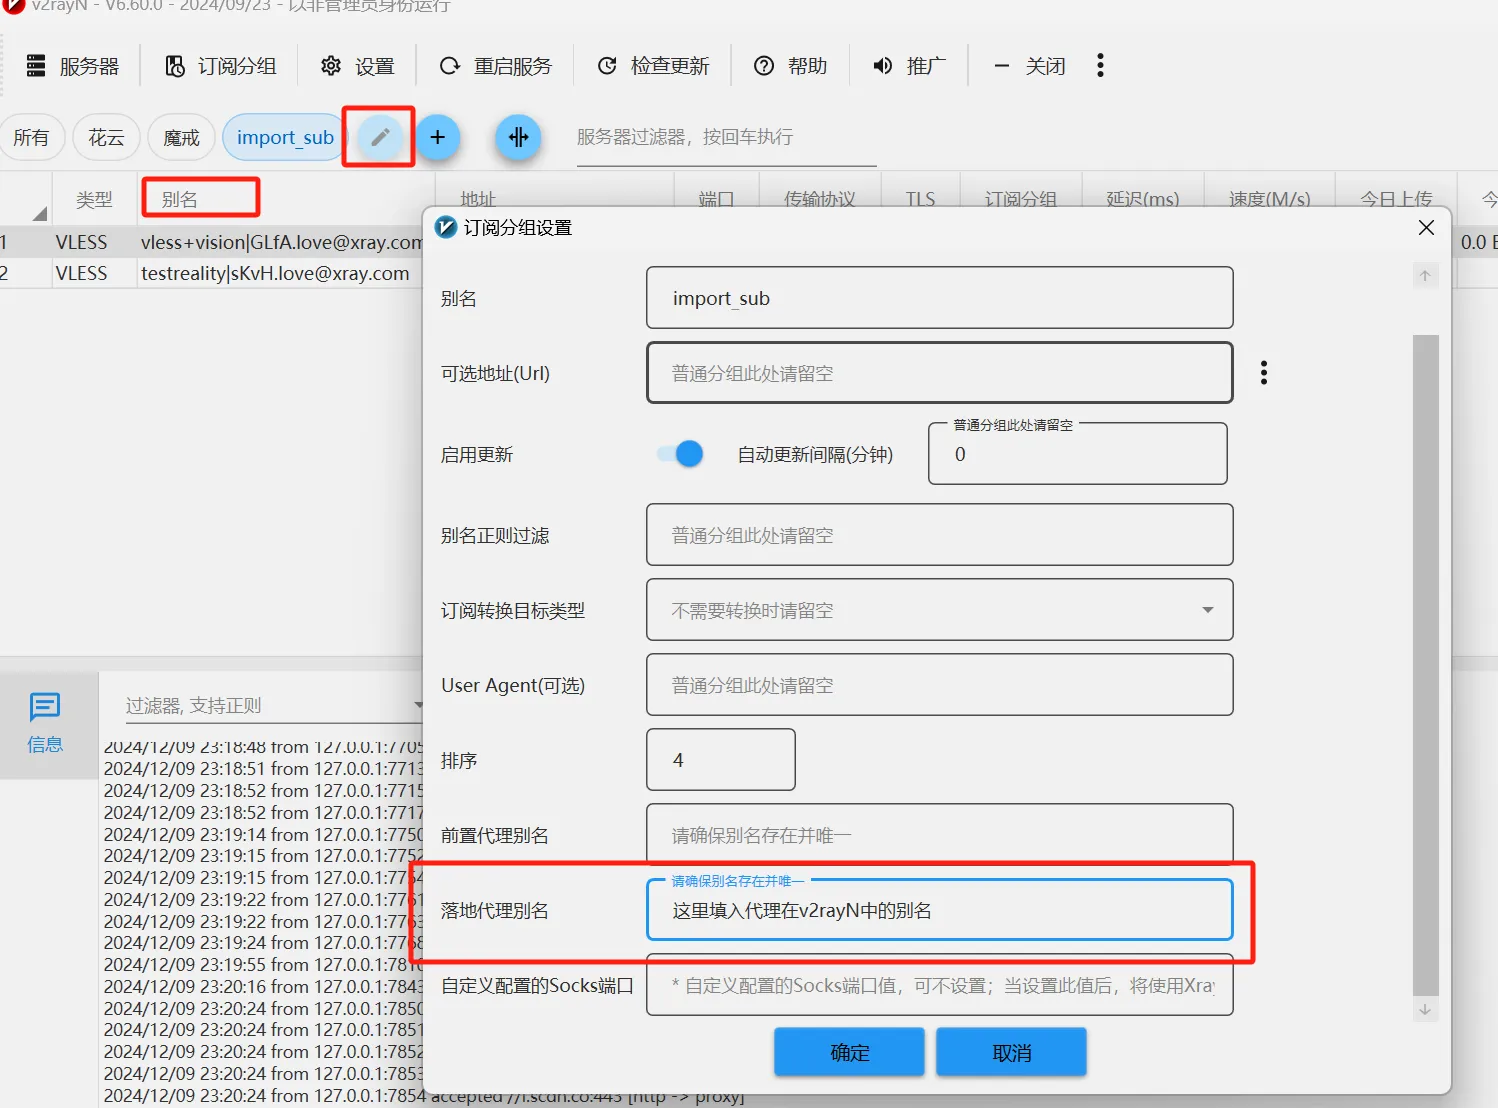Click the 检查更新 check update button
Screen dimensions: 1498x1108
coord(653,66)
